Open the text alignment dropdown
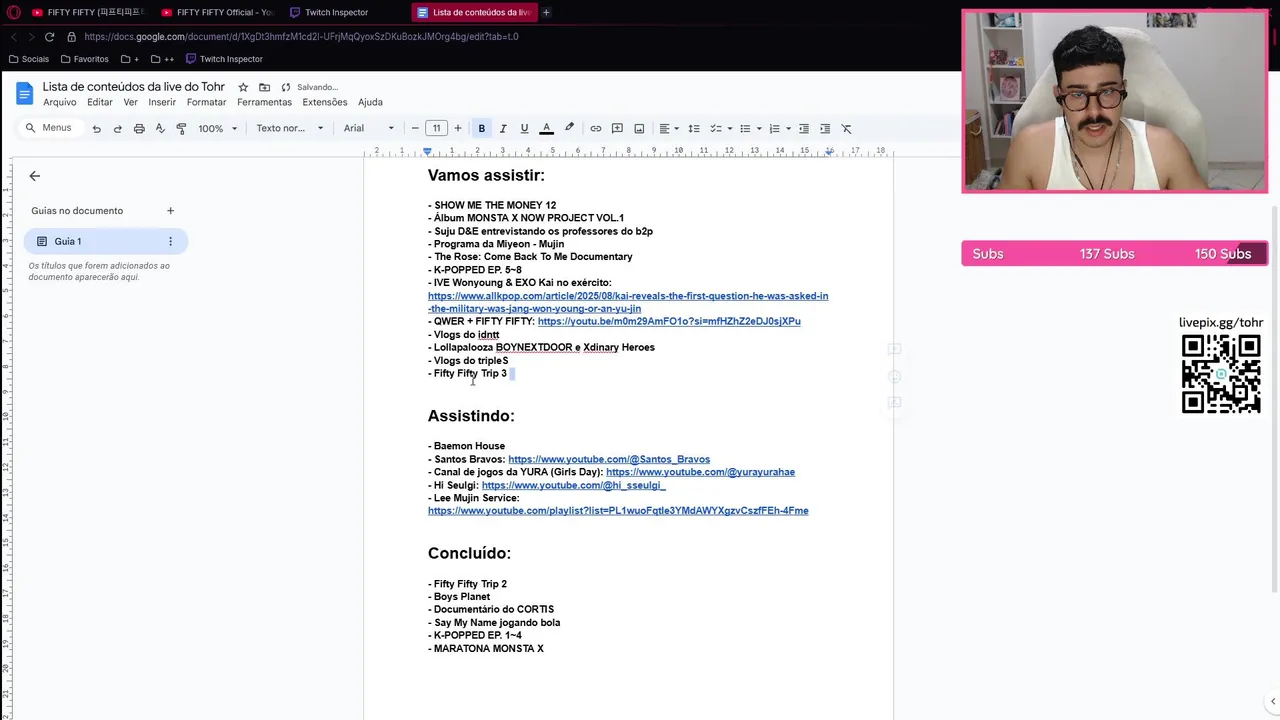The image size is (1280, 720). [669, 129]
